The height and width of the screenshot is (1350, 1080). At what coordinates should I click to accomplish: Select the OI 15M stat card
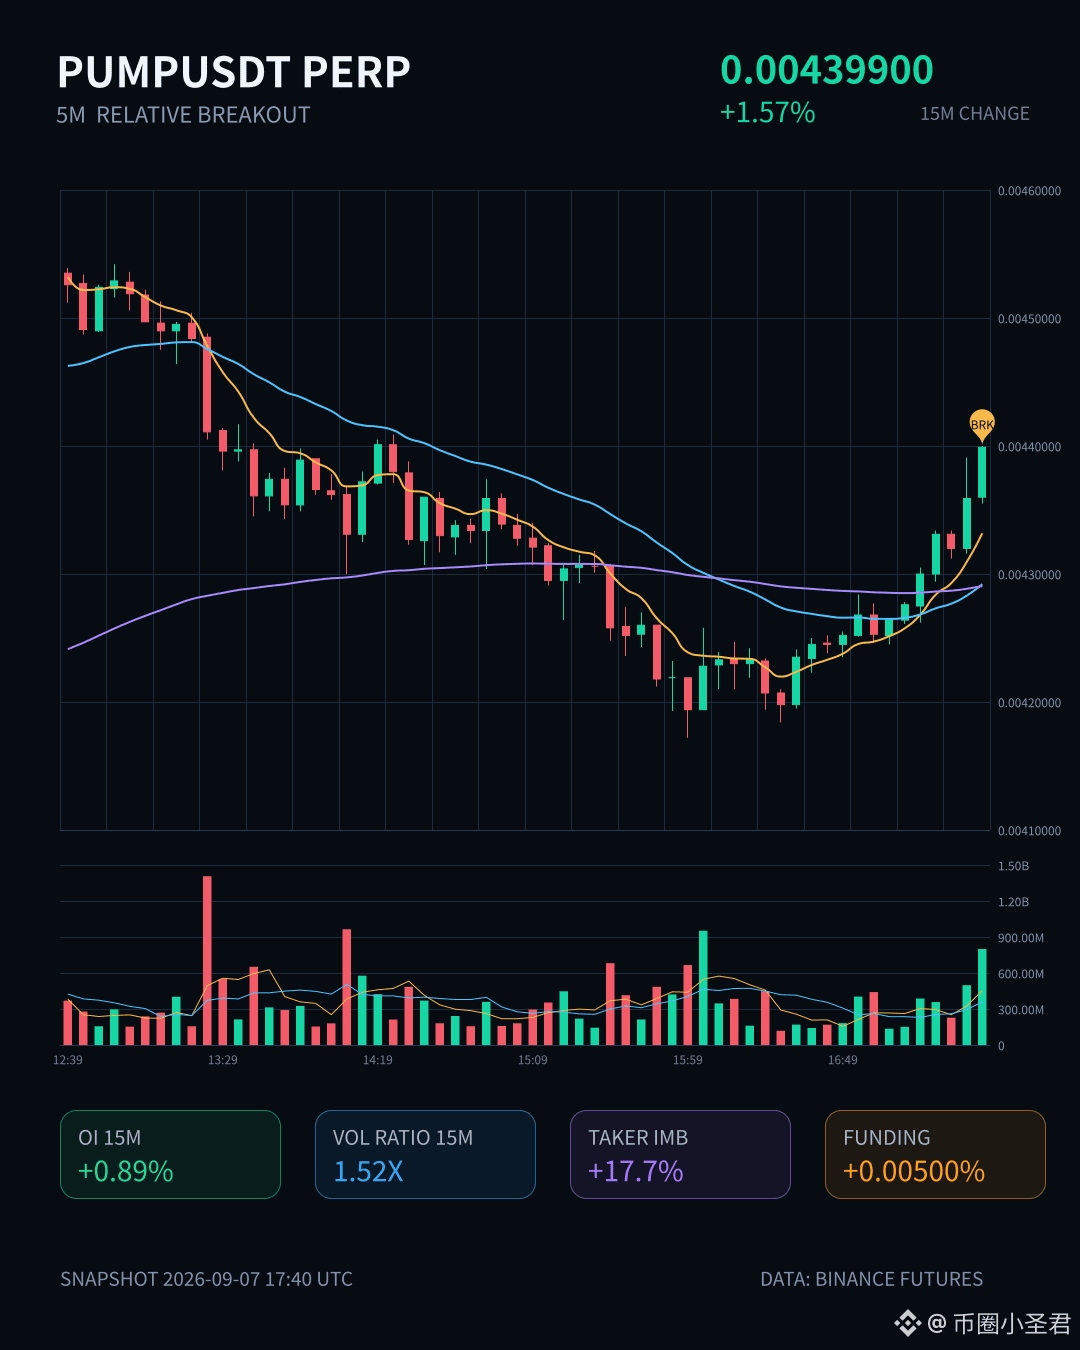(x=170, y=1154)
